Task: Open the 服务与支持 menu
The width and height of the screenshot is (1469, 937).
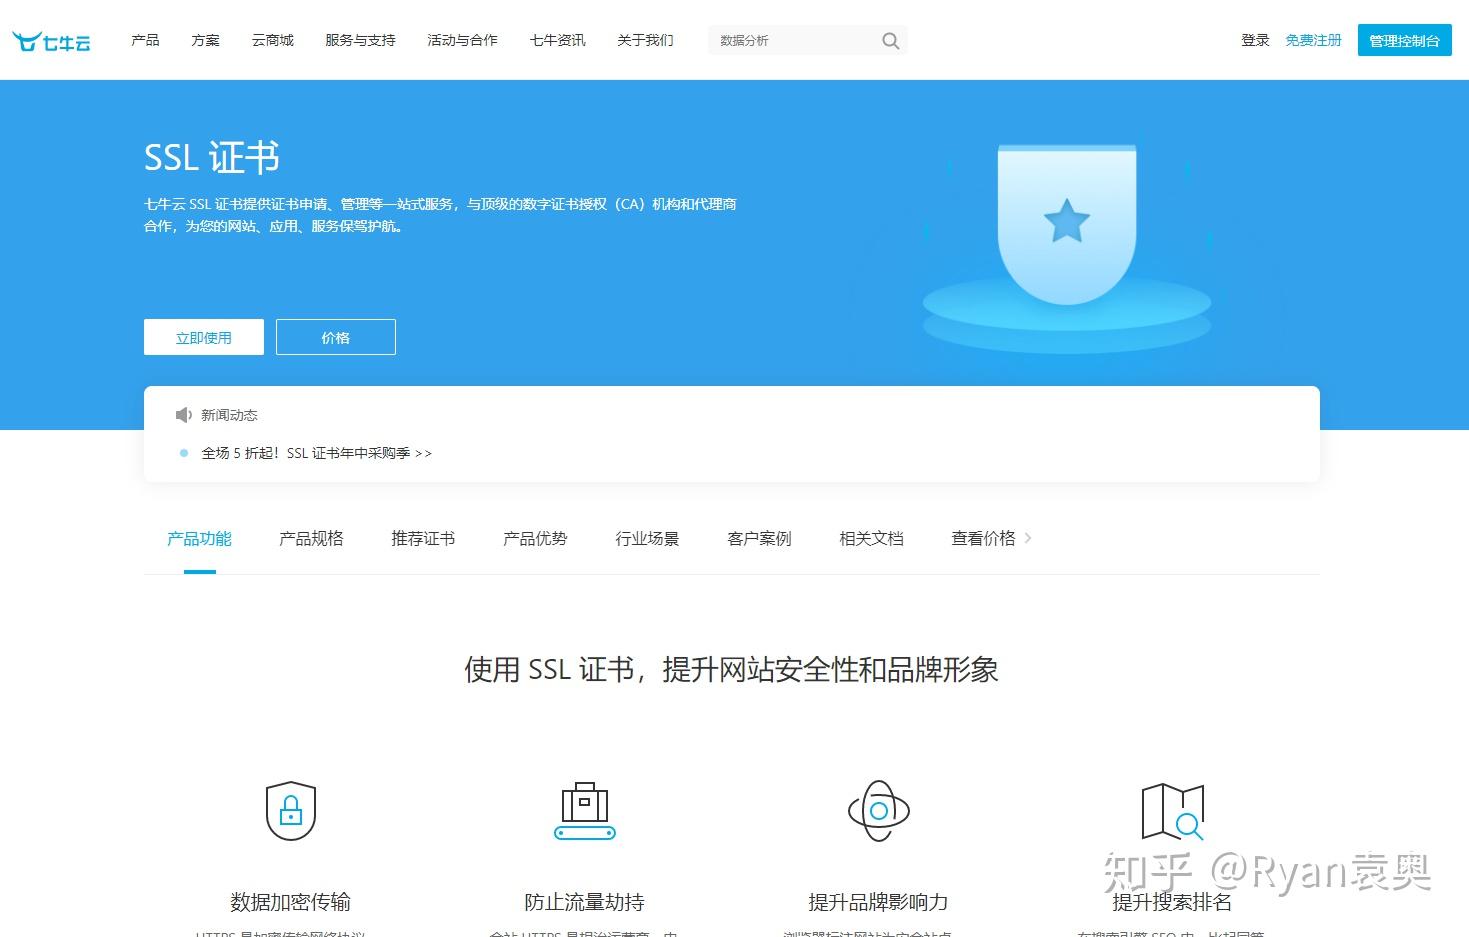Action: click(360, 40)
